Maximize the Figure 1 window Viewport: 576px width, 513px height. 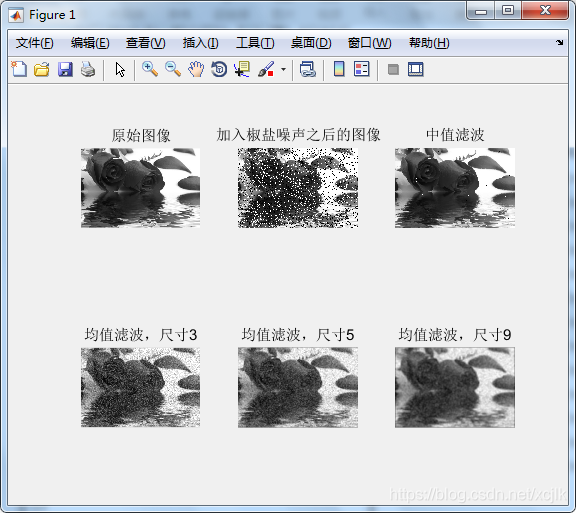pyautogui.click(x=508, y=11)
